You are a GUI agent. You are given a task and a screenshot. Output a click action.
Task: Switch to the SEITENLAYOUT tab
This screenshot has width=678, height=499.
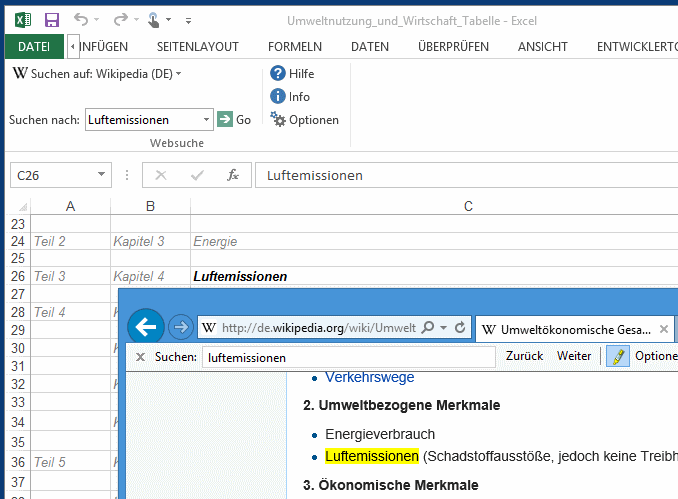pos(198,47)
